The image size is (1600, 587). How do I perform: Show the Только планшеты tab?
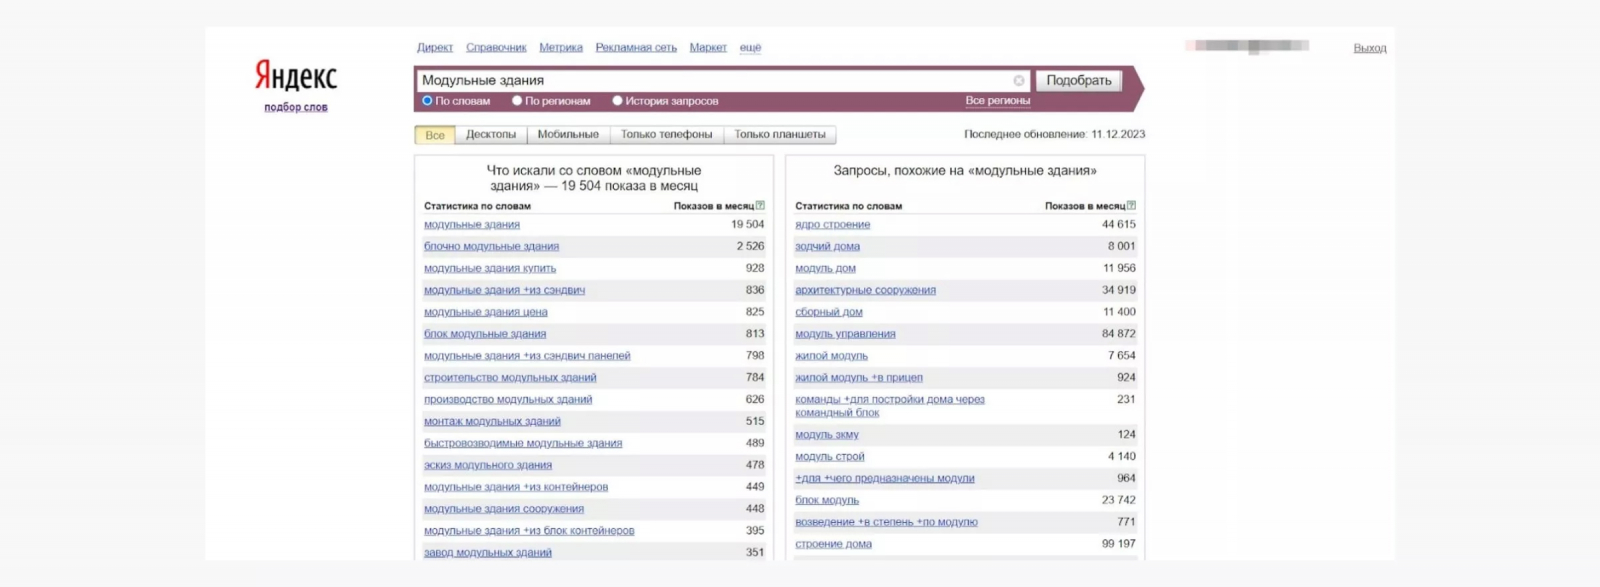780,135
